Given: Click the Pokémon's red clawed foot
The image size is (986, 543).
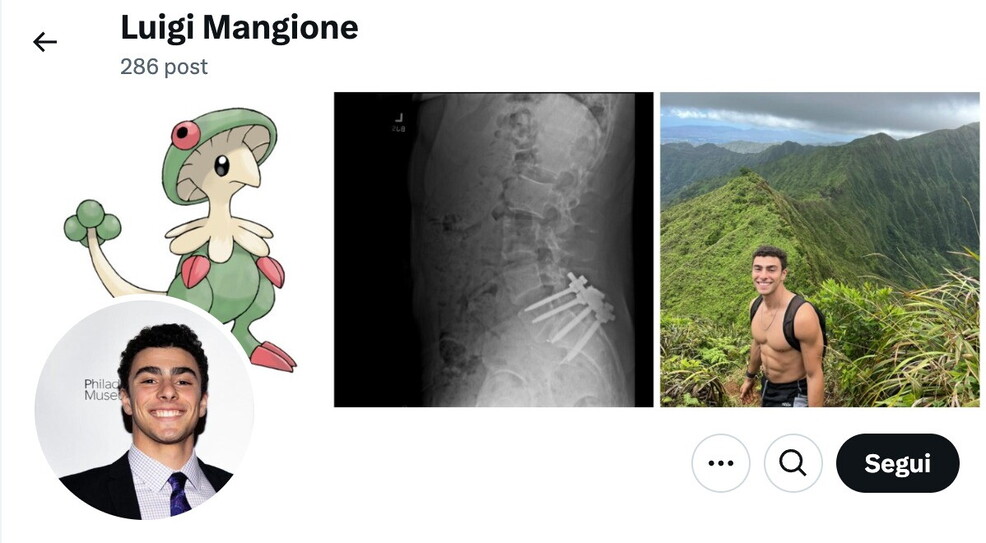Looking at the screenshot, I should (x=272, y=356).
